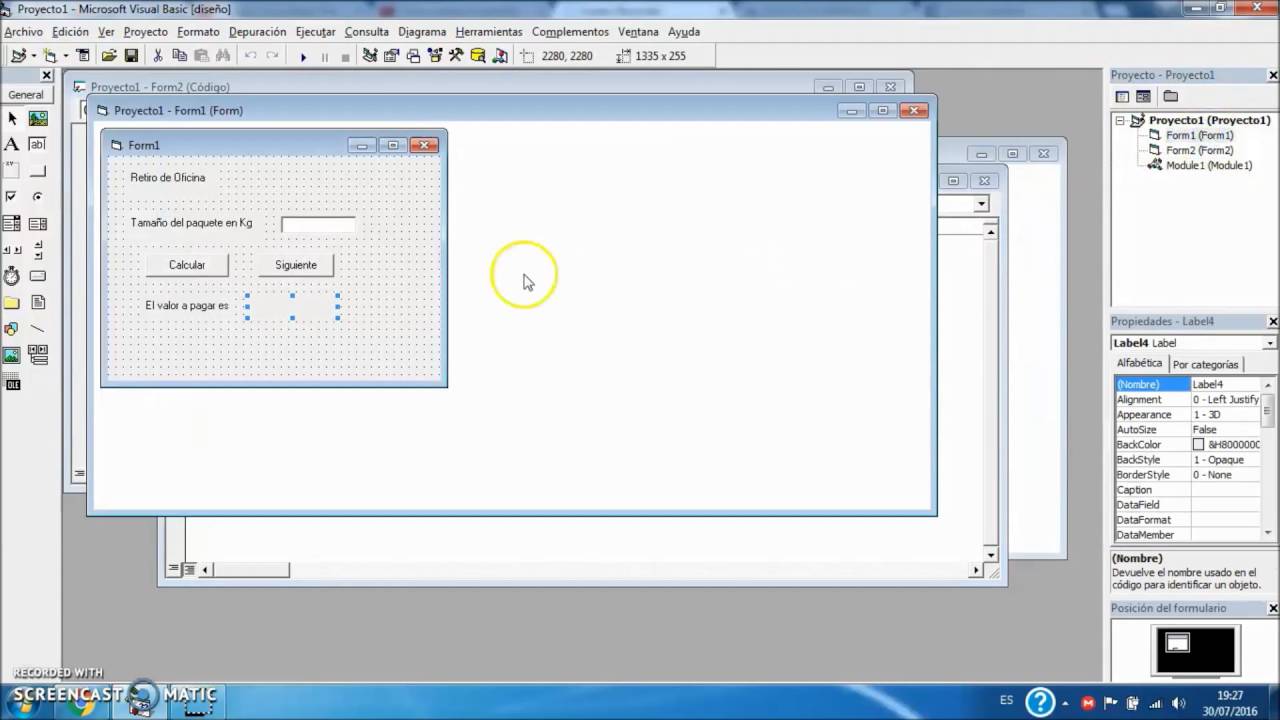This screenshot has width=1280, height=720.
Task: Select the Image control tool
Action: click(12, 355)
